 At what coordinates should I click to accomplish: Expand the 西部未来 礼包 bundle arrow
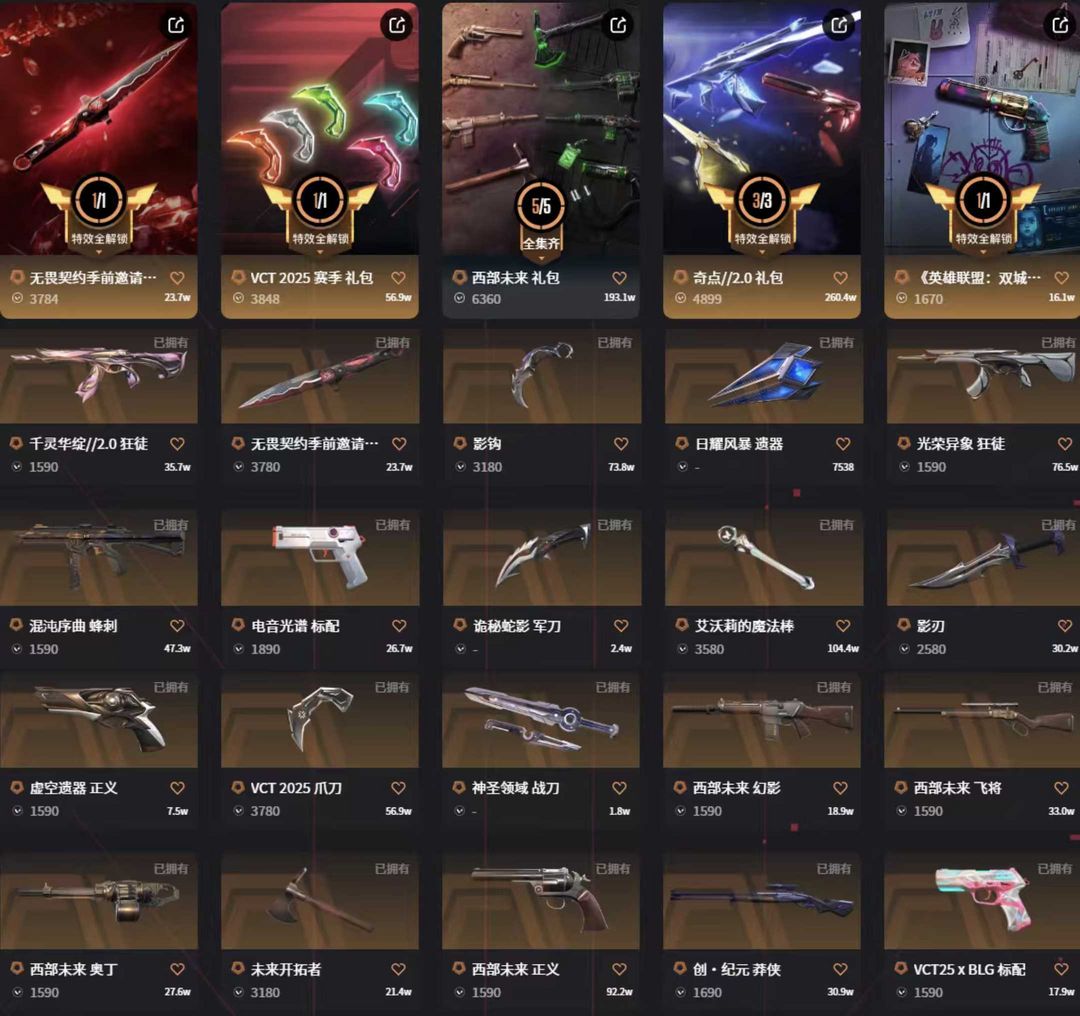click(x=541, y=260)
